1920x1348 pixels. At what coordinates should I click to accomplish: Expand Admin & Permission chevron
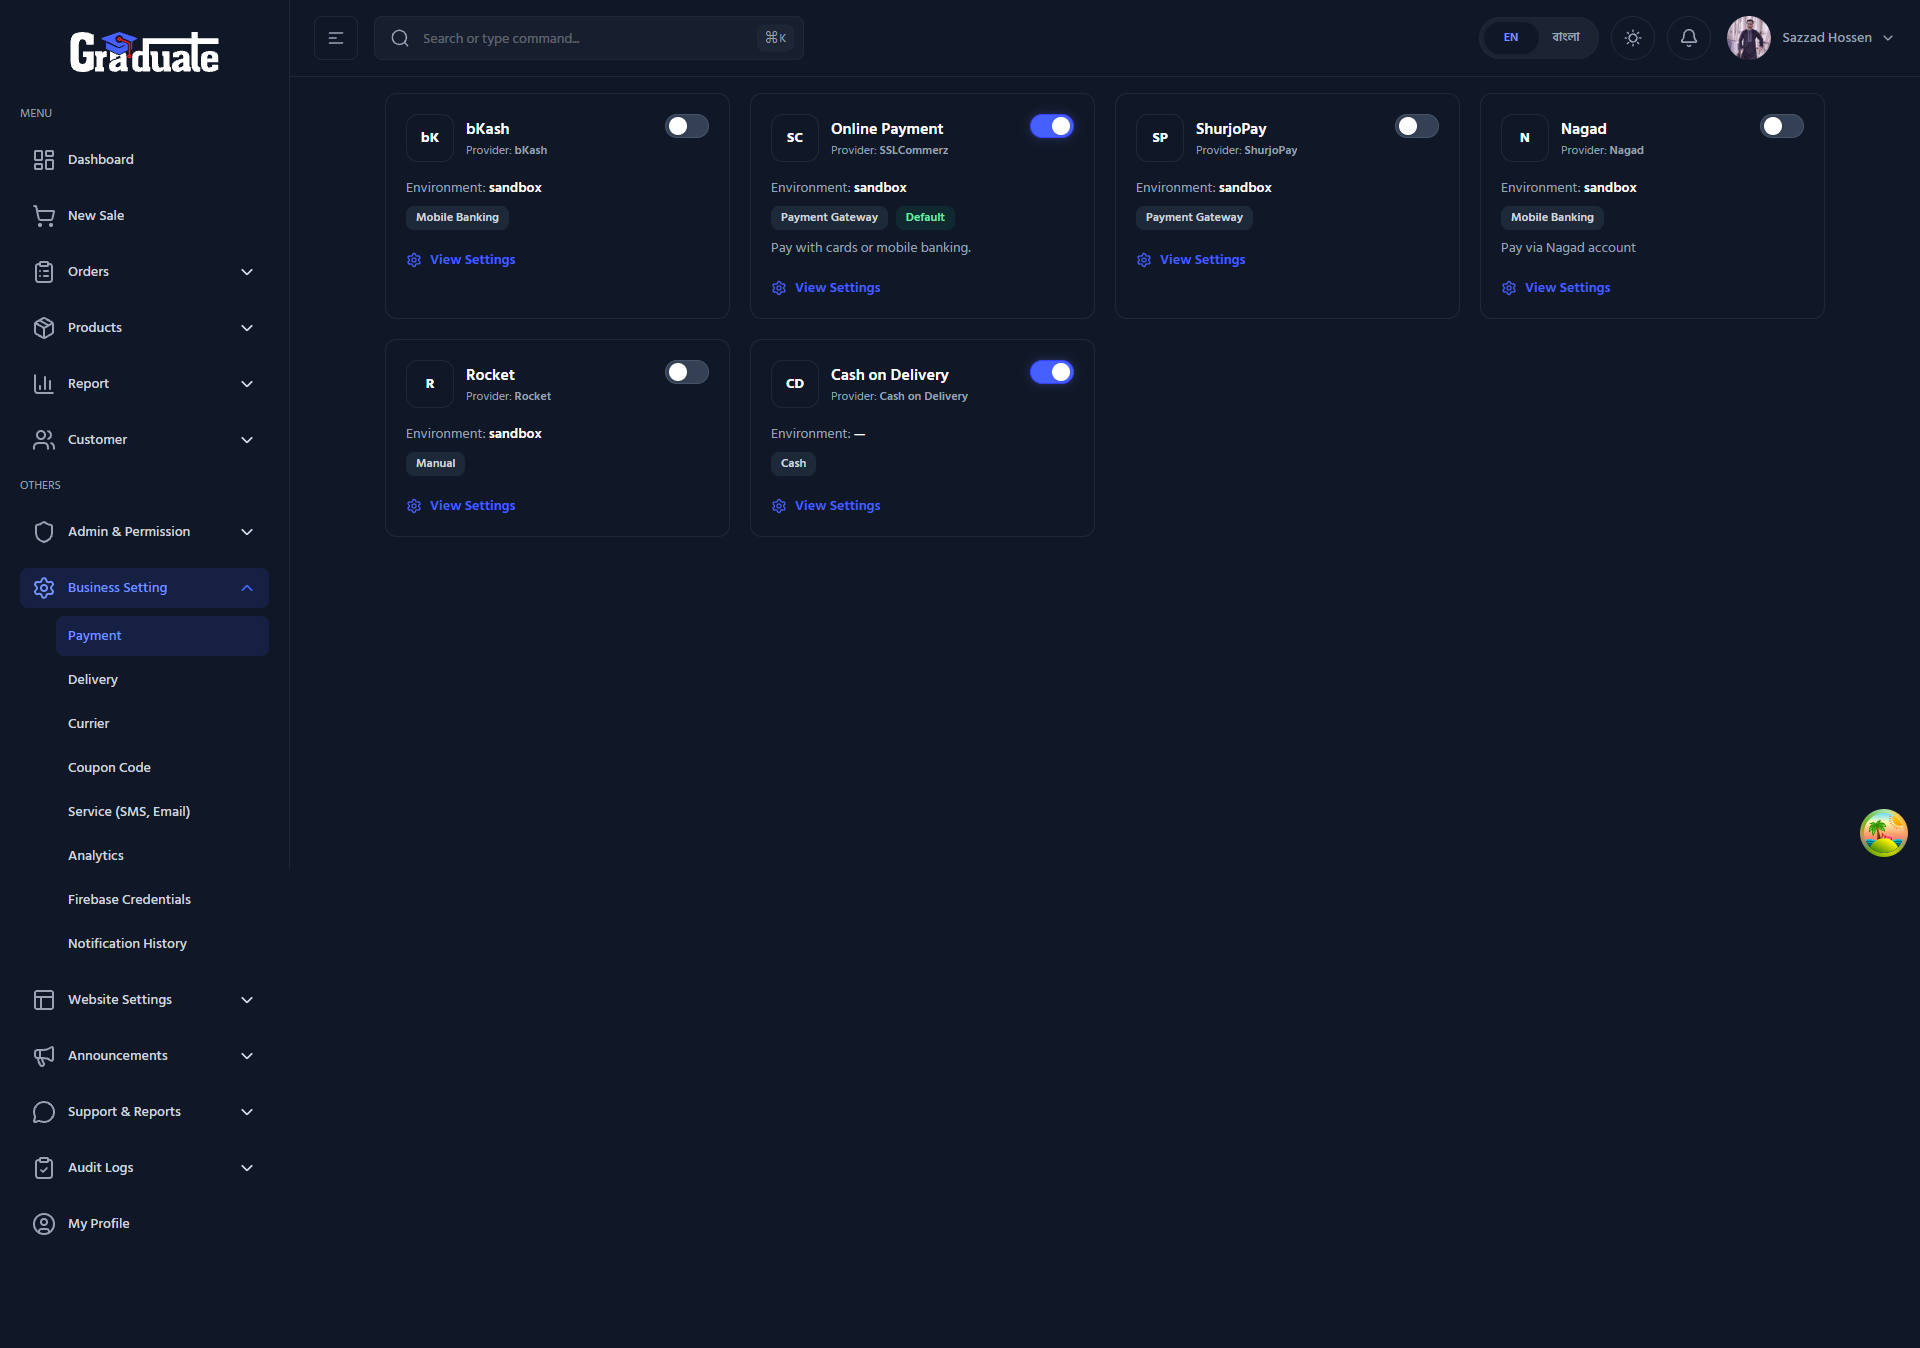pos(247,532)
